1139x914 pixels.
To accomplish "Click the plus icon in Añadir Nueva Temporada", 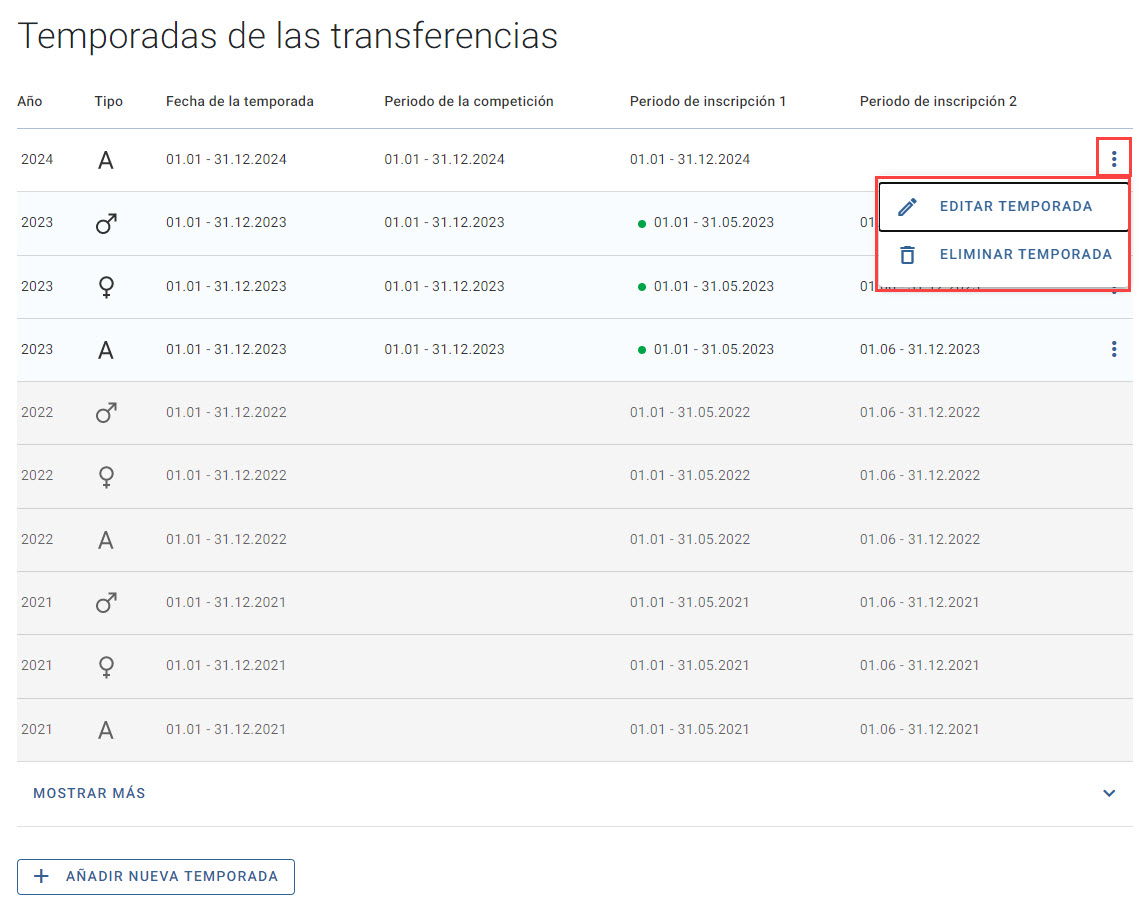I will click(x=41, y=877).
